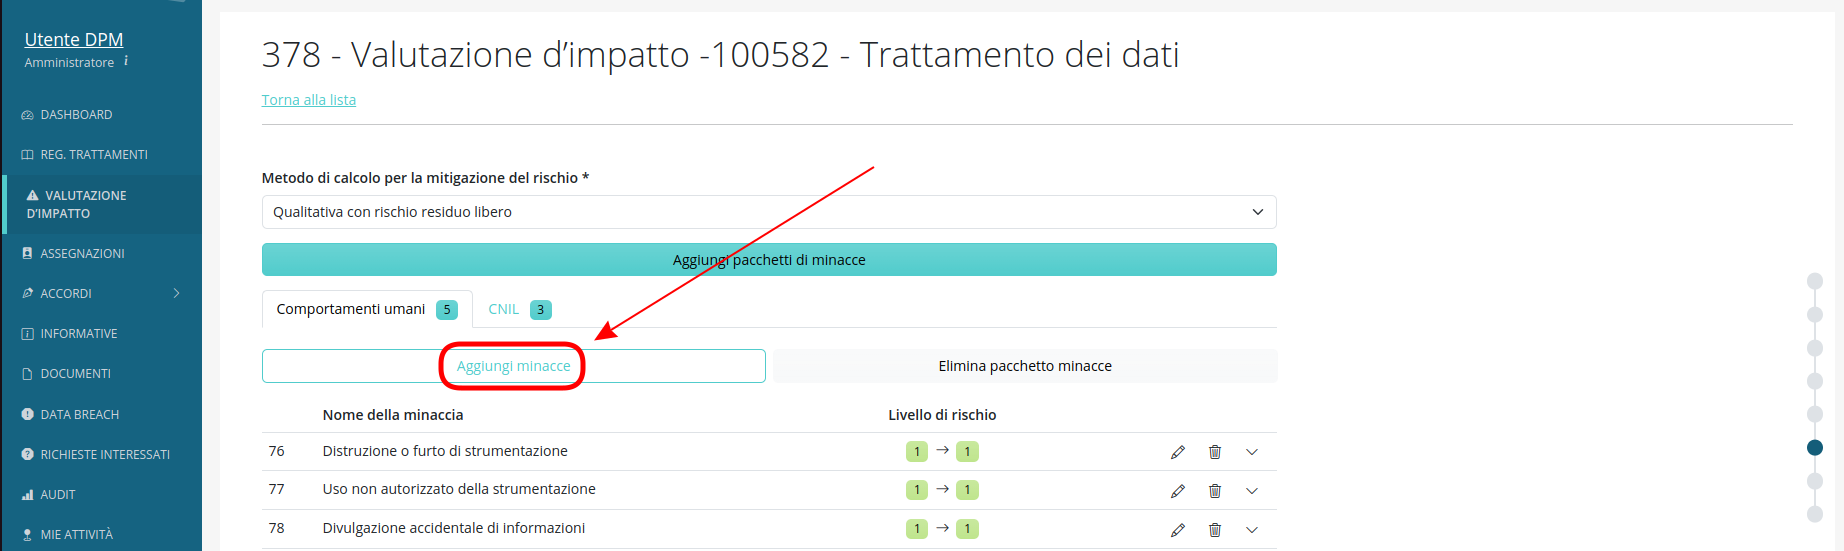Click the Richieste Interessati question icon
Viewport: 1844px width, 551px height.
[x=27, y=454]
